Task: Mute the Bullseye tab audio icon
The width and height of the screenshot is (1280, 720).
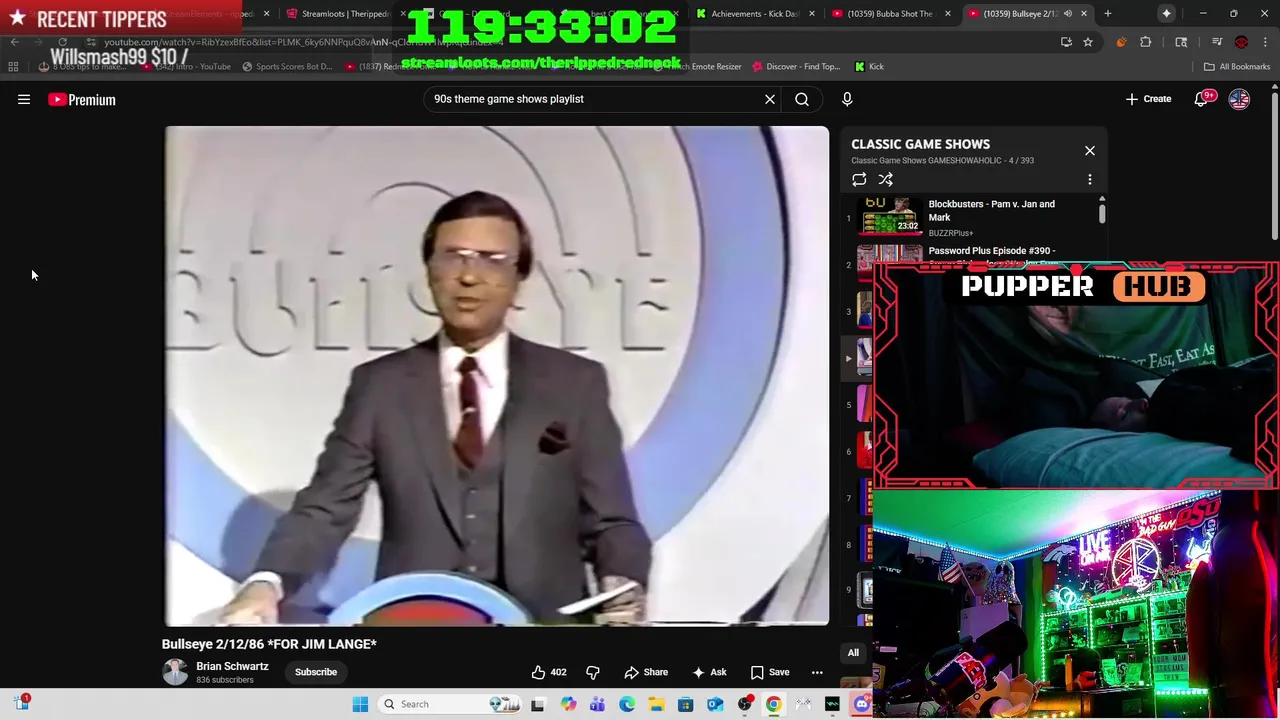Action: (1068, 14)
